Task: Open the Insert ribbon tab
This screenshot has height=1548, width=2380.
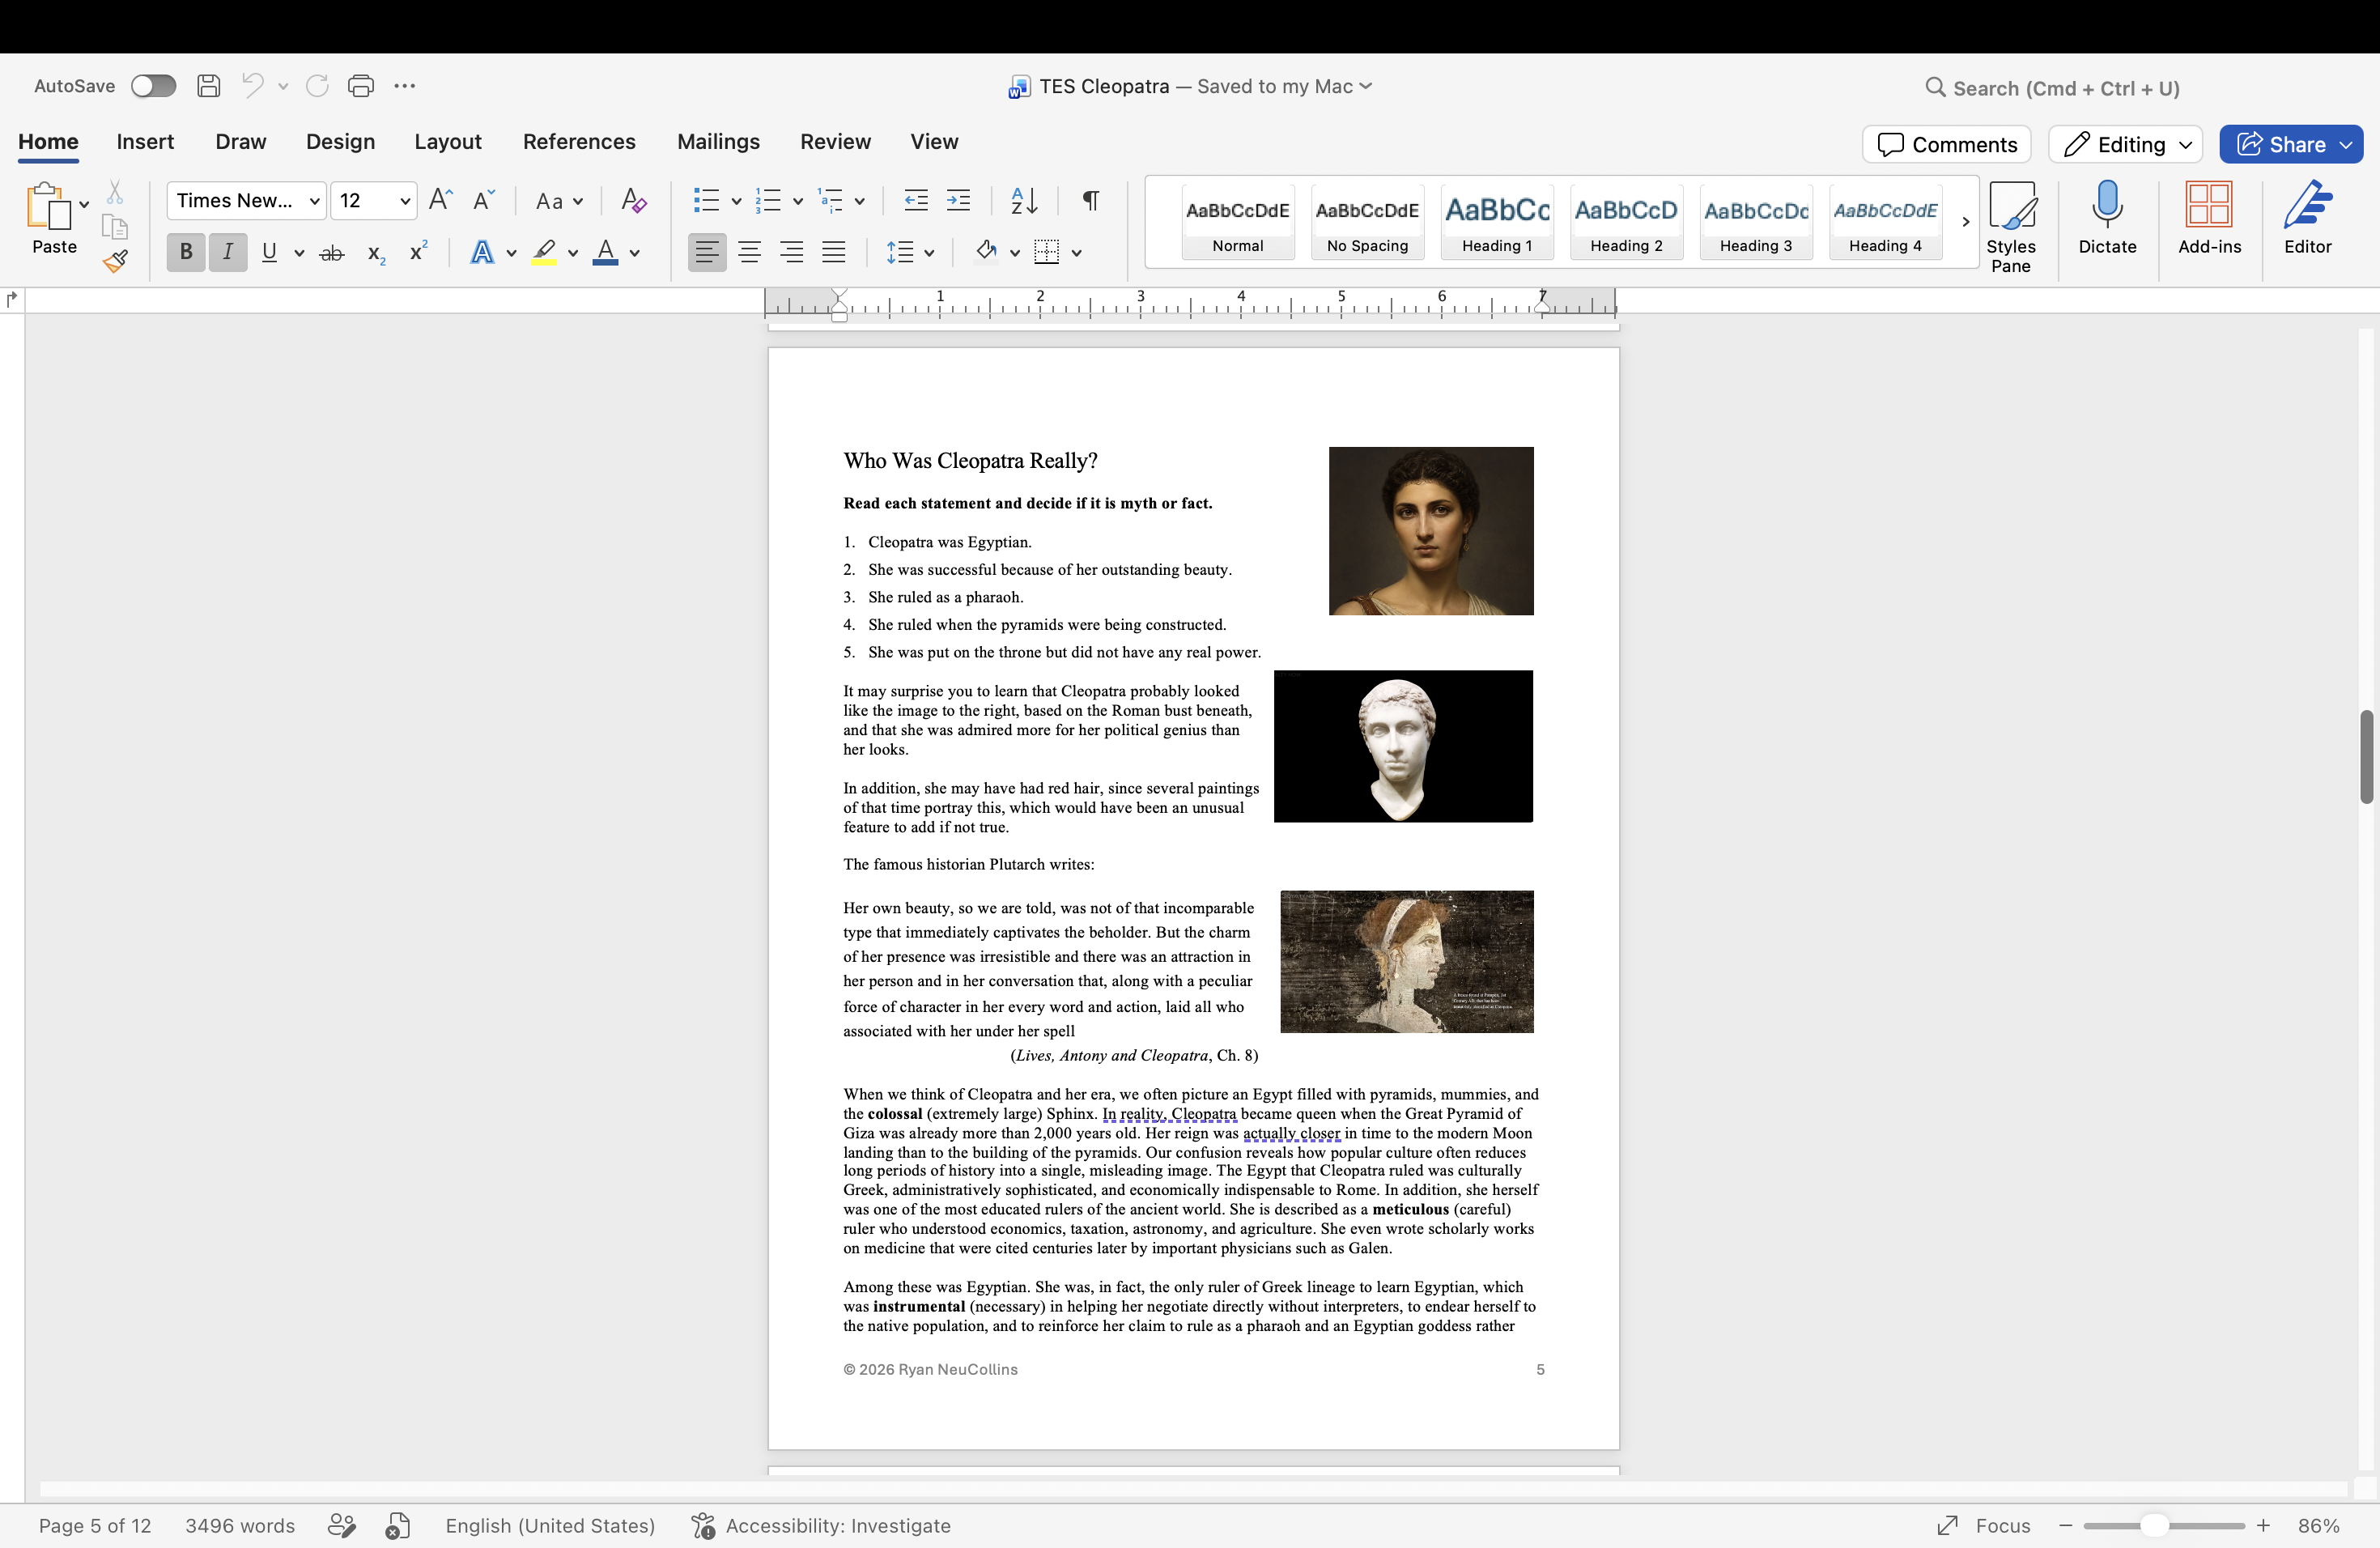Action: [x=145, y=142]
